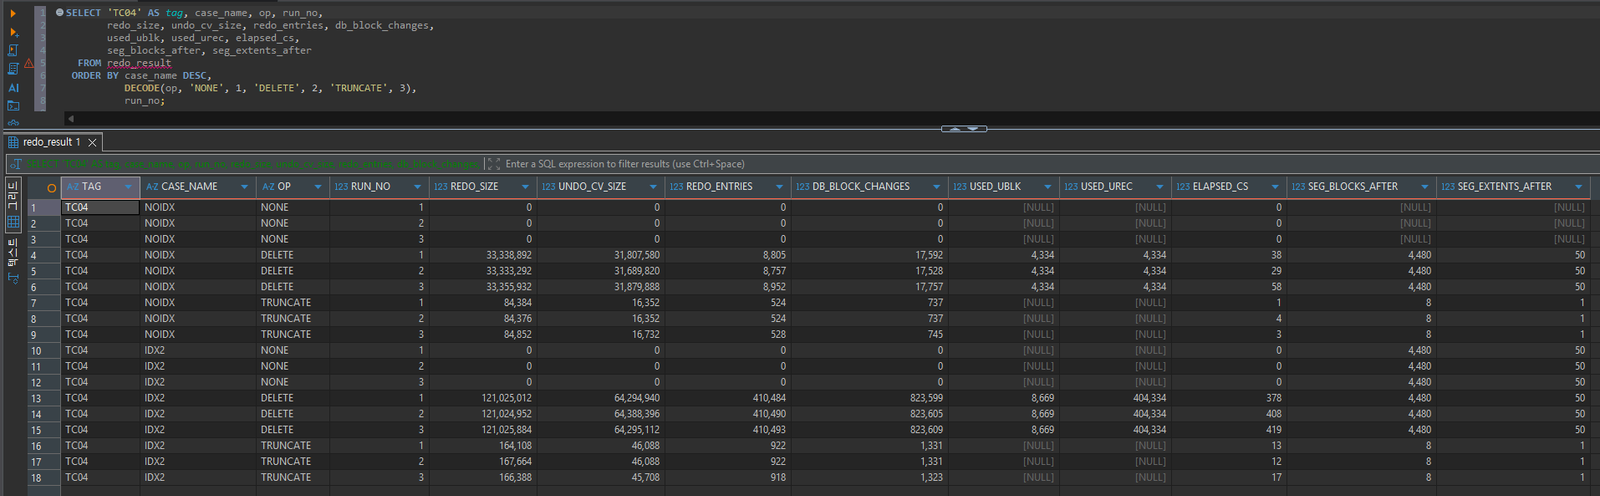Click the REDO_SIZE value 33,338,892

coord(508,255)
